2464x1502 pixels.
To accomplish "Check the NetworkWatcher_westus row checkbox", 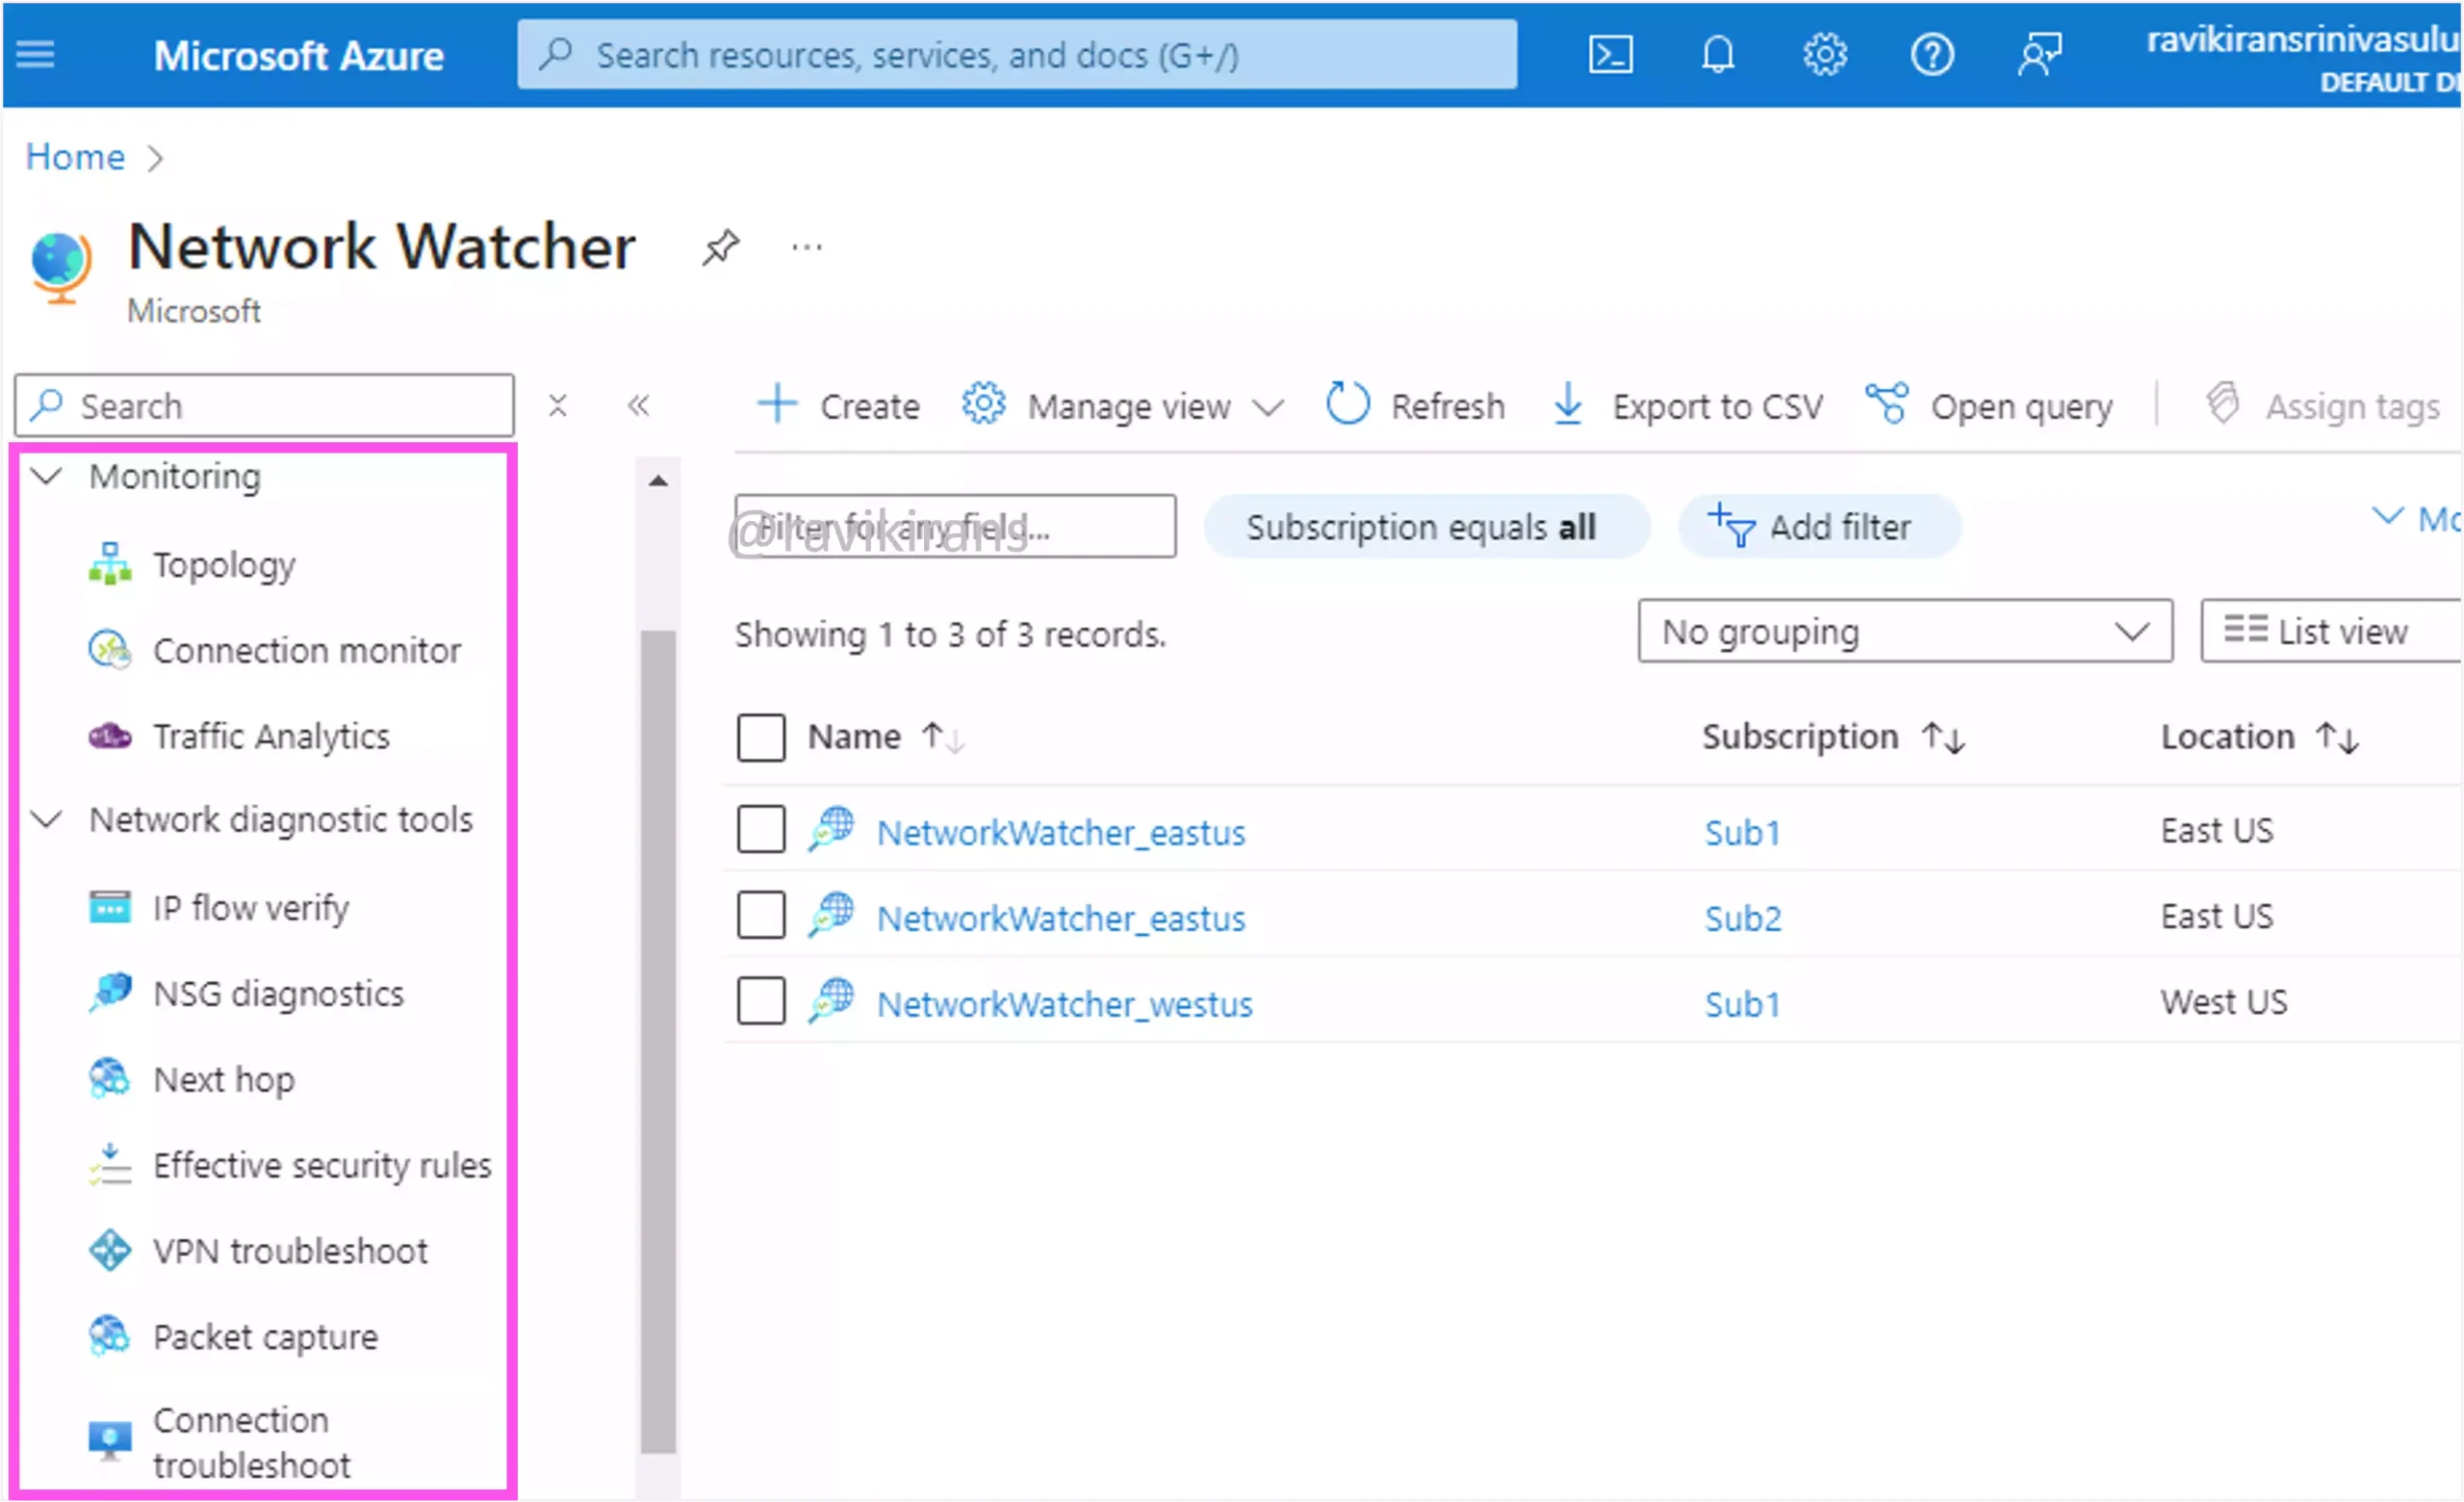I will (x=761, y=1001).
